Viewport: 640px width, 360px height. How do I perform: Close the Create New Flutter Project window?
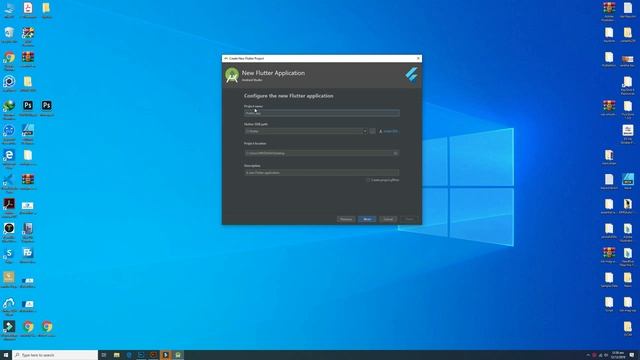pyautogui.click(x=418, y=58)
